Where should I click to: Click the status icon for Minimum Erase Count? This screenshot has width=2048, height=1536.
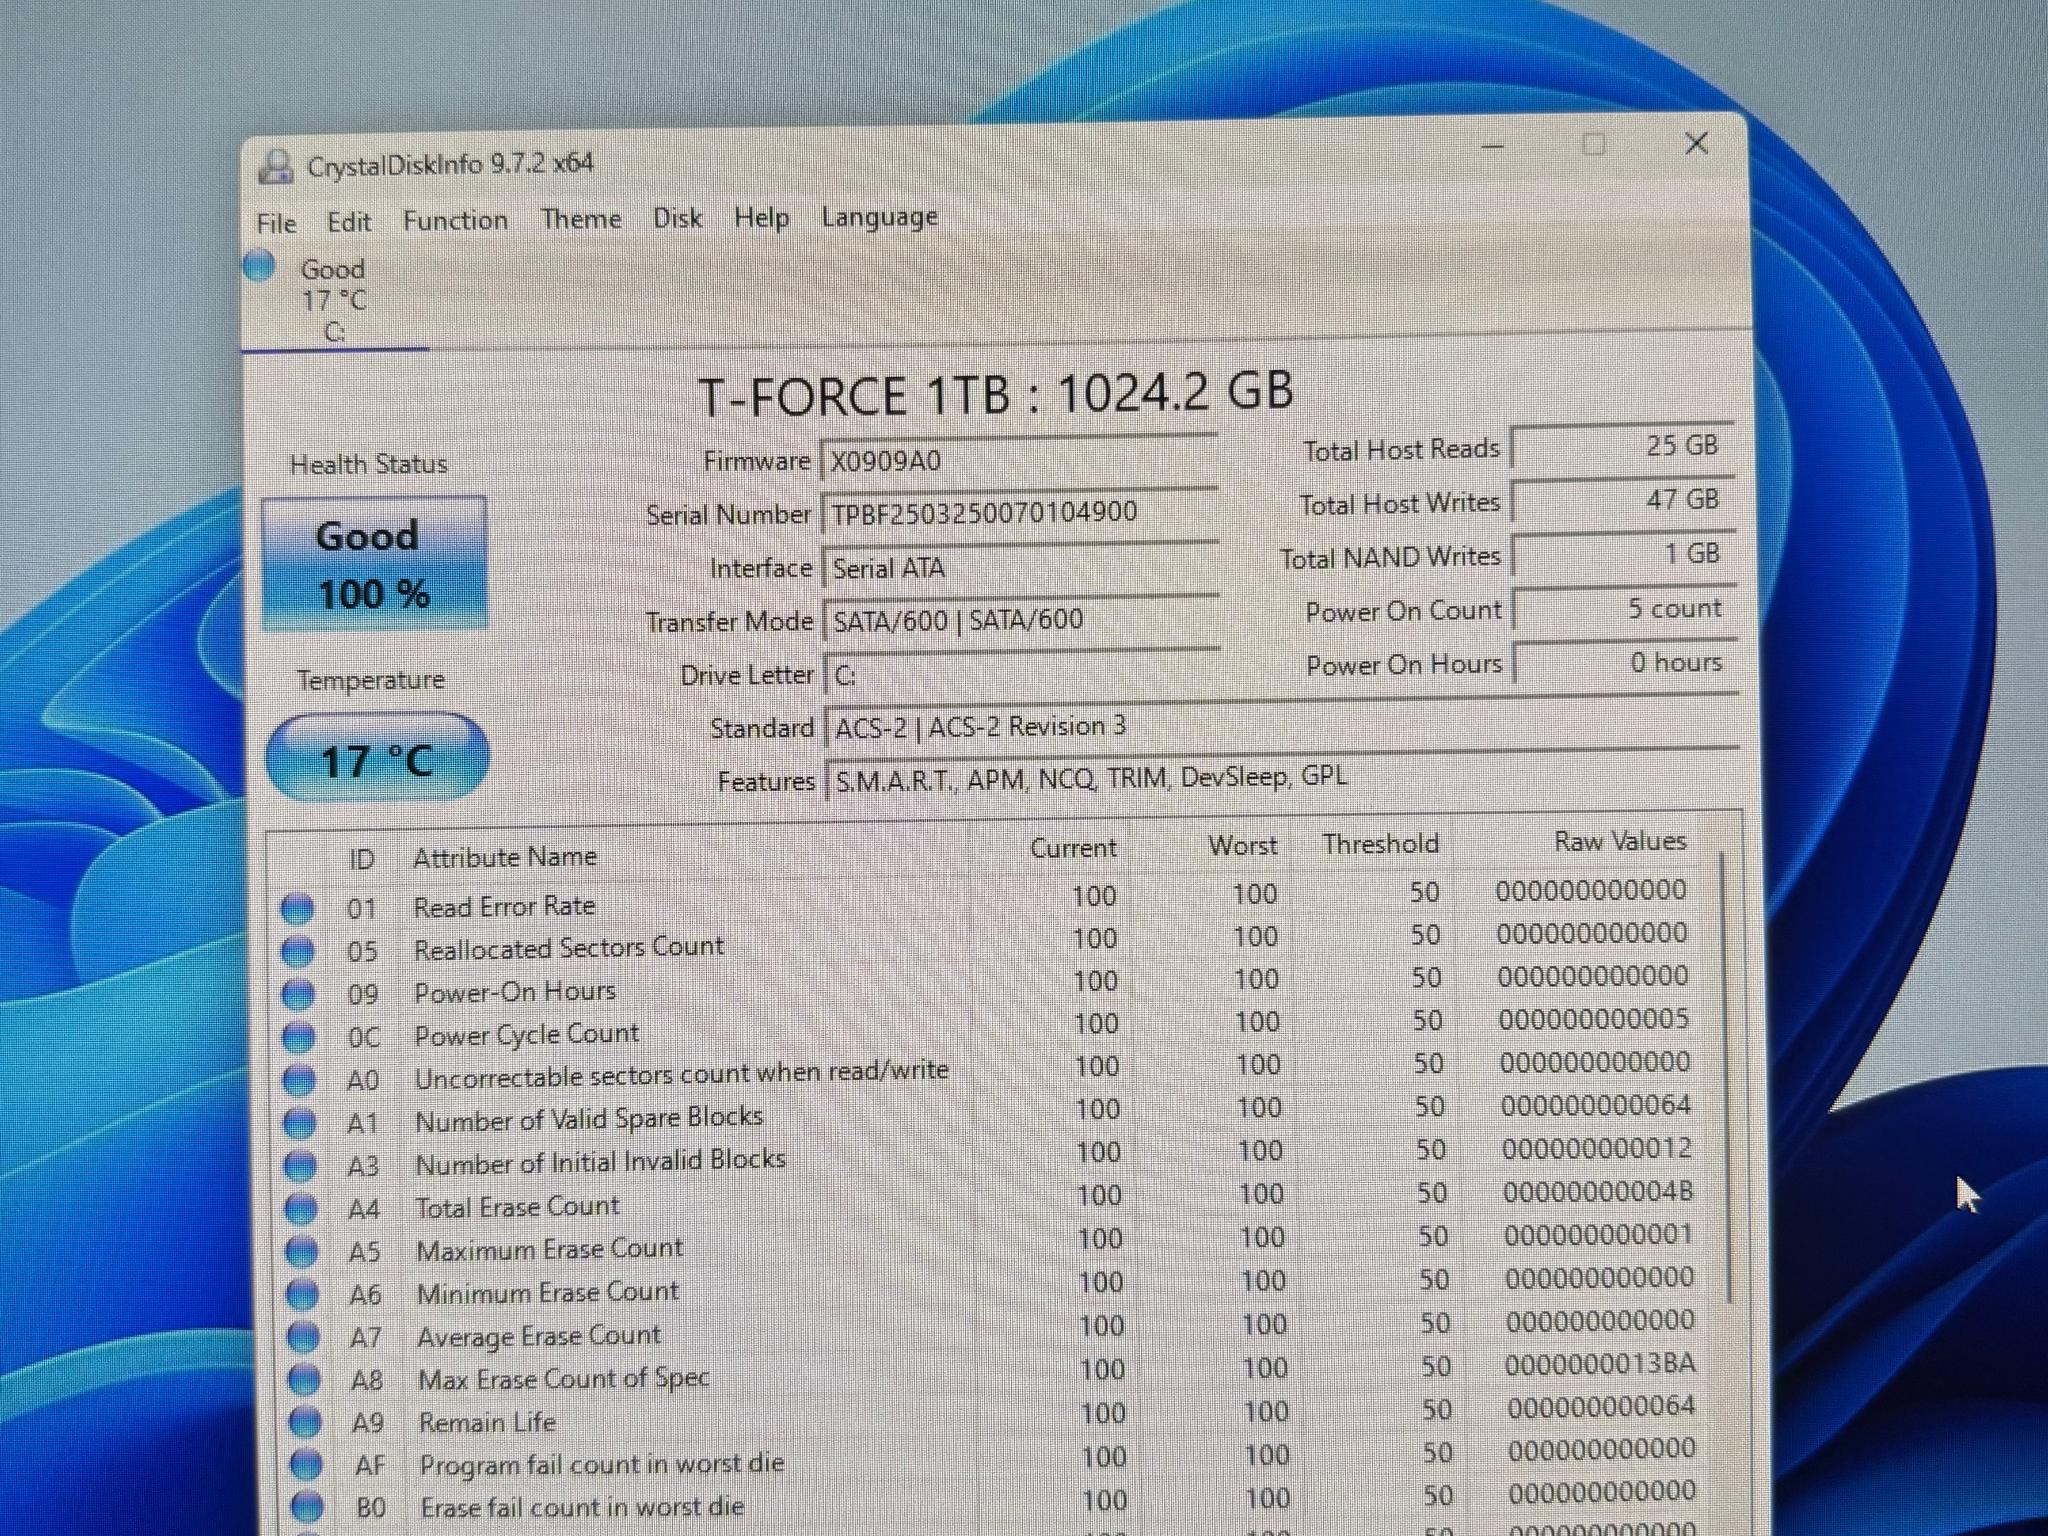tap(302, 1295)
